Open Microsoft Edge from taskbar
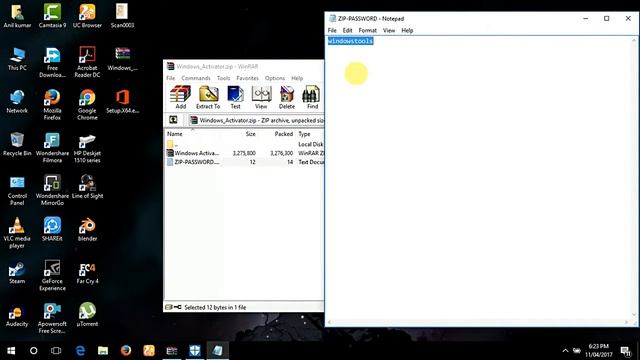 tap(80, 351)
